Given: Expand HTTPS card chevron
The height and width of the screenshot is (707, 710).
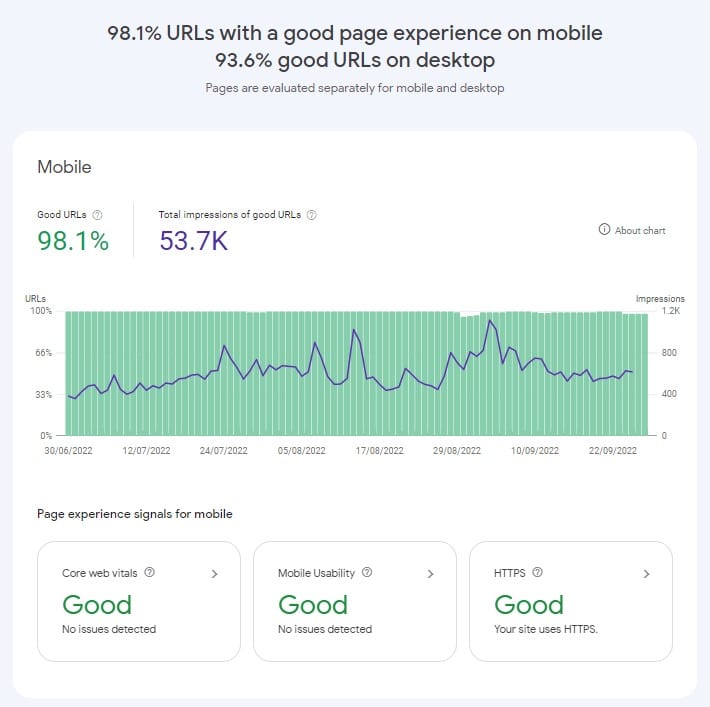Looking at the screenshot, I should point(647,574).
